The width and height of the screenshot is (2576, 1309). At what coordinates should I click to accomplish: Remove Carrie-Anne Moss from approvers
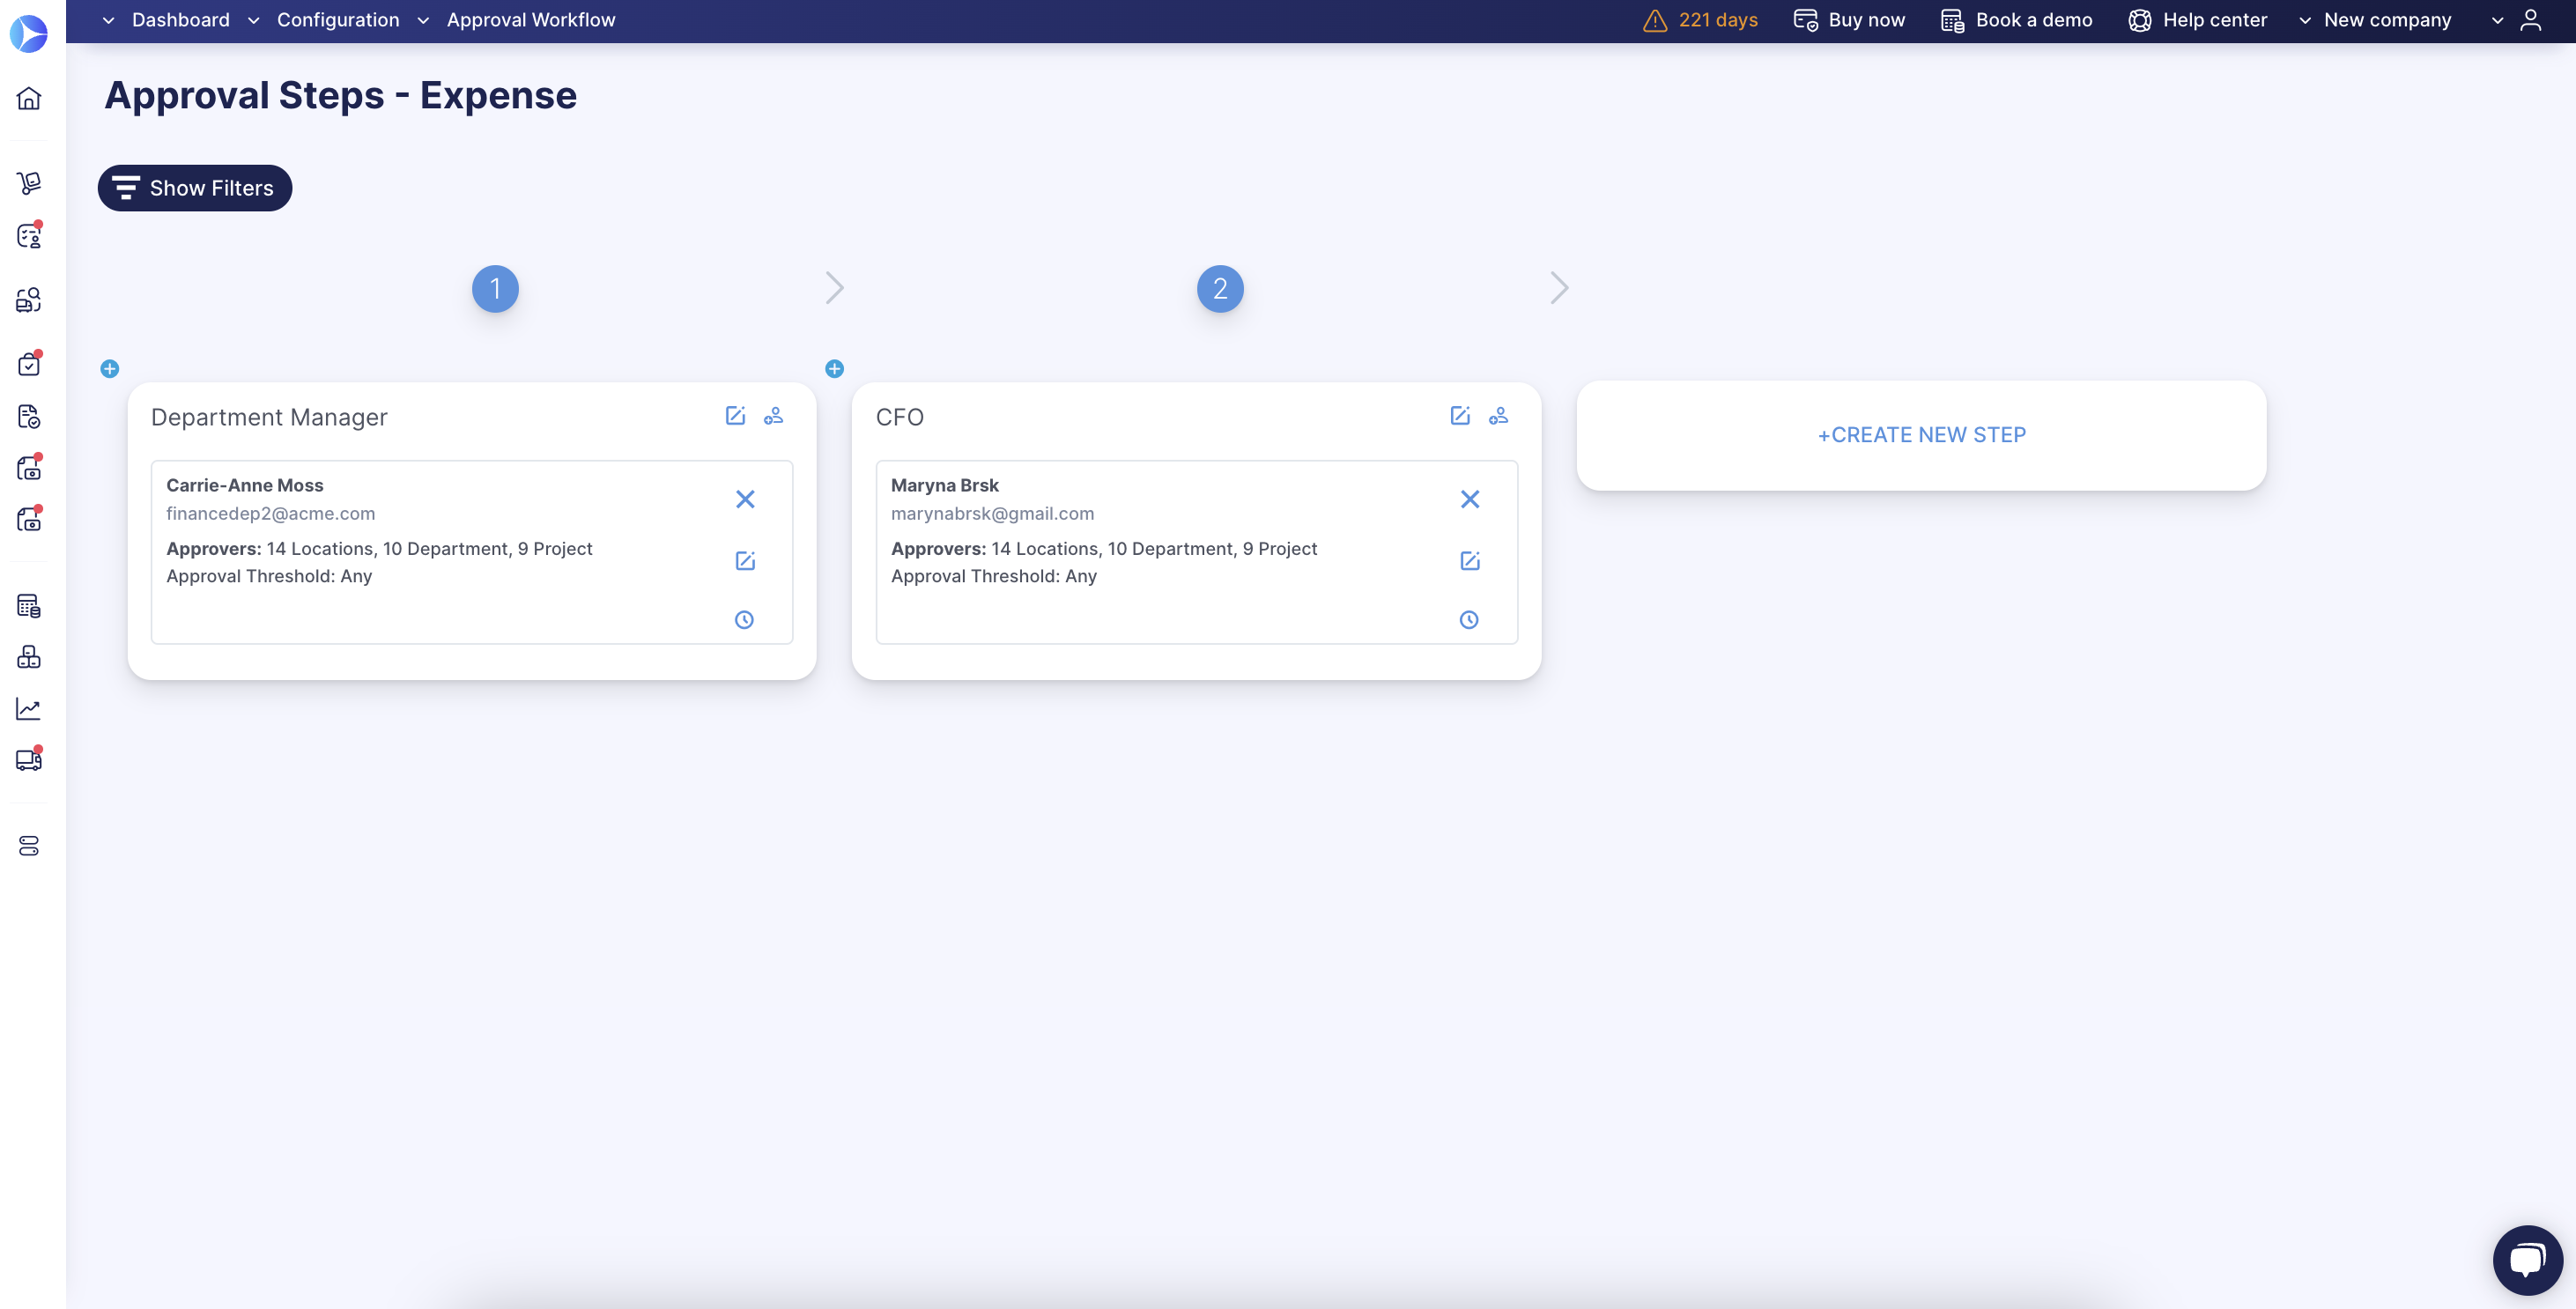(745, 499)
